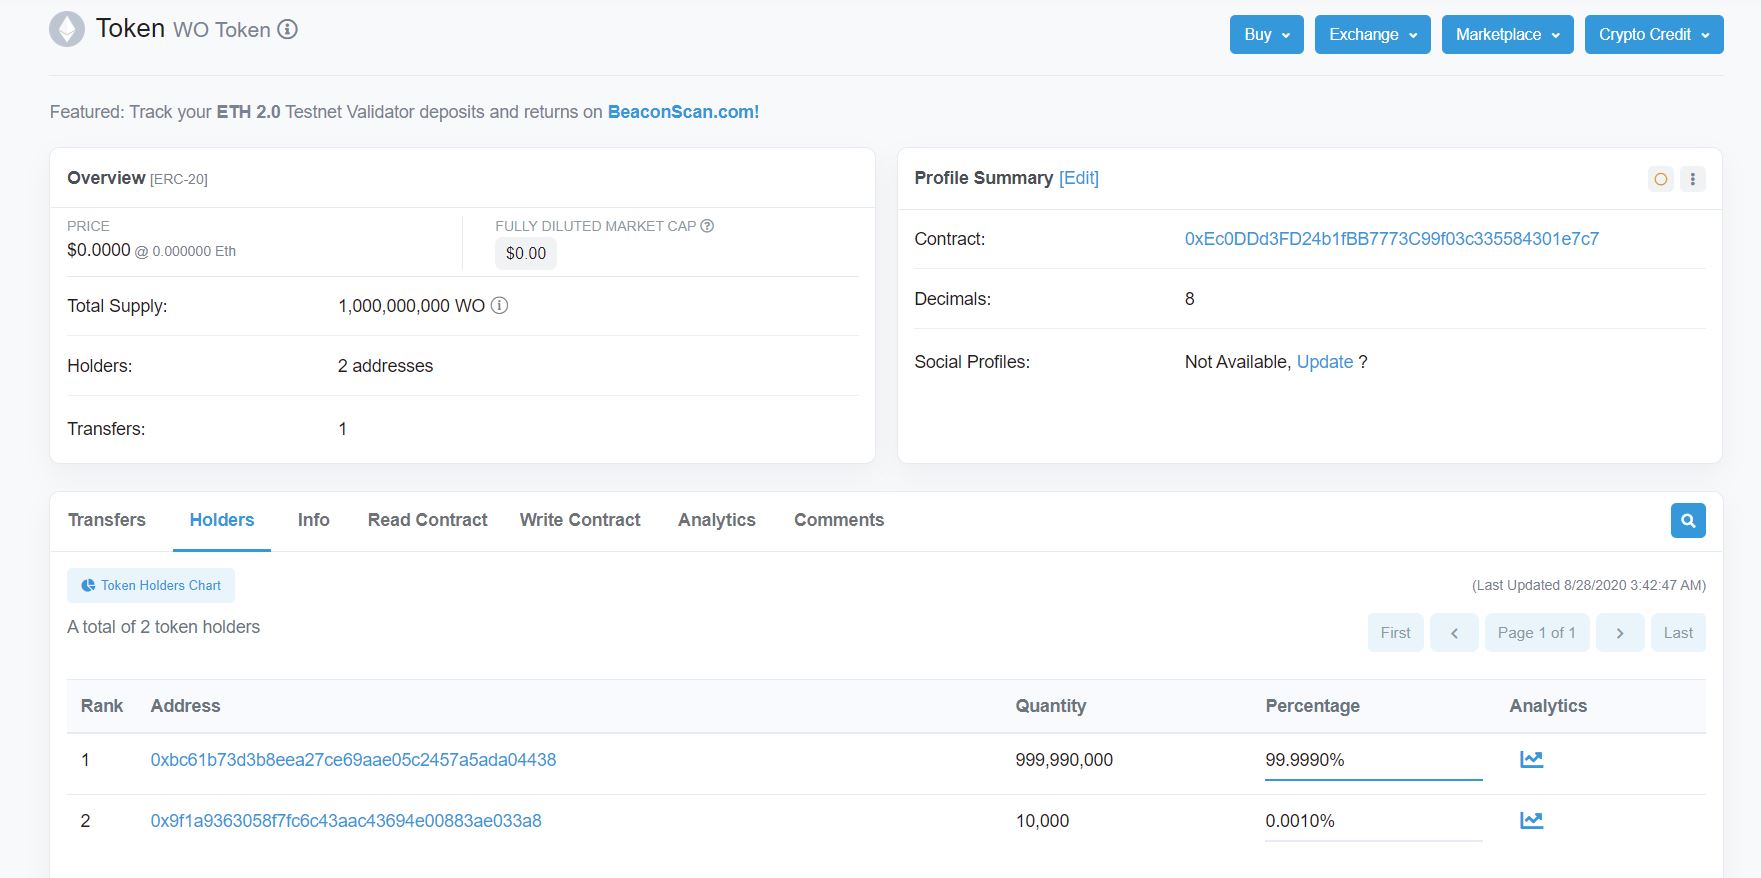Screen dimensions: 1761x878
Task: Click the Address column header
Action: (x=185, y=706)
